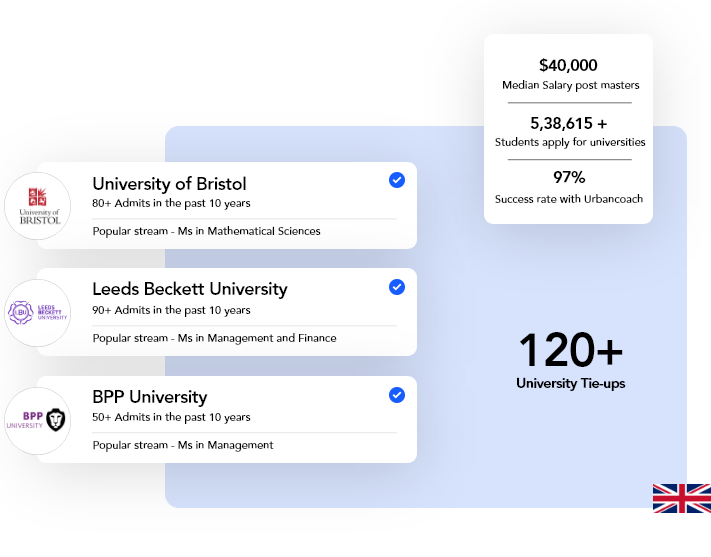Click BPP 'Popular stream - Ms in Management' text
Image resolution: width=711 pixels, height=557 pixels.
coord(183,445)
